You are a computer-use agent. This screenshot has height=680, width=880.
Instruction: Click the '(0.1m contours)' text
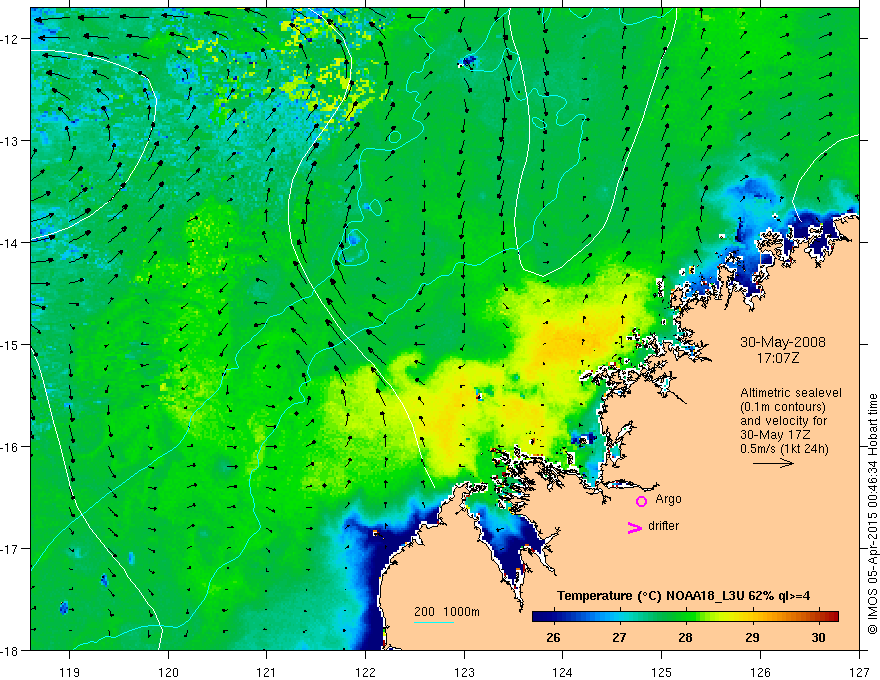tap(783, 407)
